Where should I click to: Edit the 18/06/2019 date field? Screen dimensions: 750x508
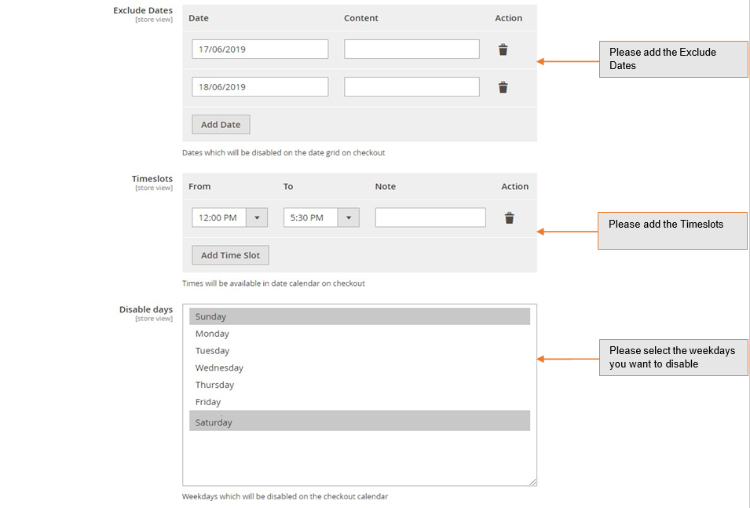260,87
